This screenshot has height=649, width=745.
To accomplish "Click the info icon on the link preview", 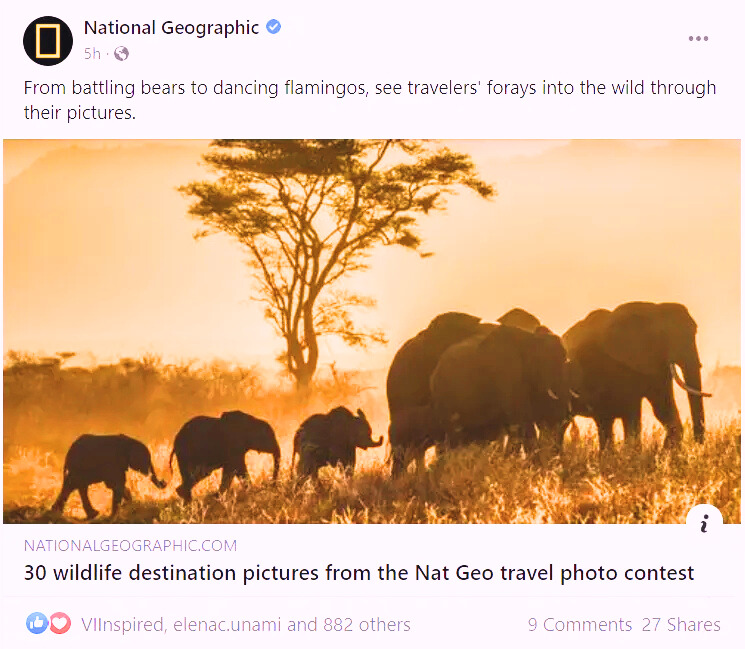I will pos(704,523).
